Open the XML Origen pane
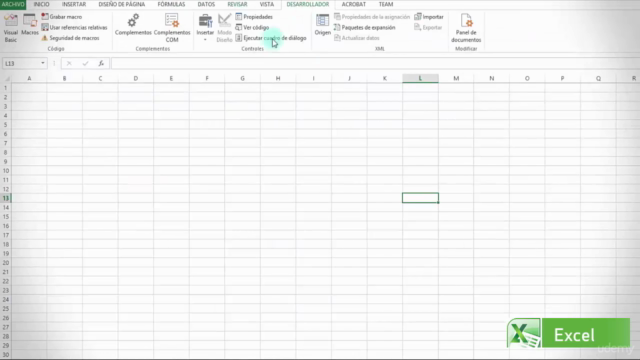Screen dimensions: 640x360 [x=322, y=24]
